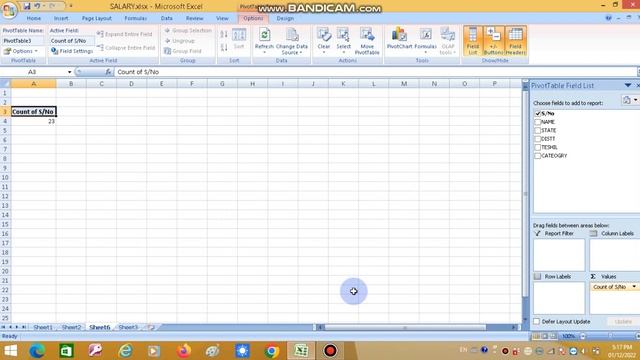Open Microsoft Edge from taskbar
Image resolution: width=640 pixels, height=360 pixels.
37,351
